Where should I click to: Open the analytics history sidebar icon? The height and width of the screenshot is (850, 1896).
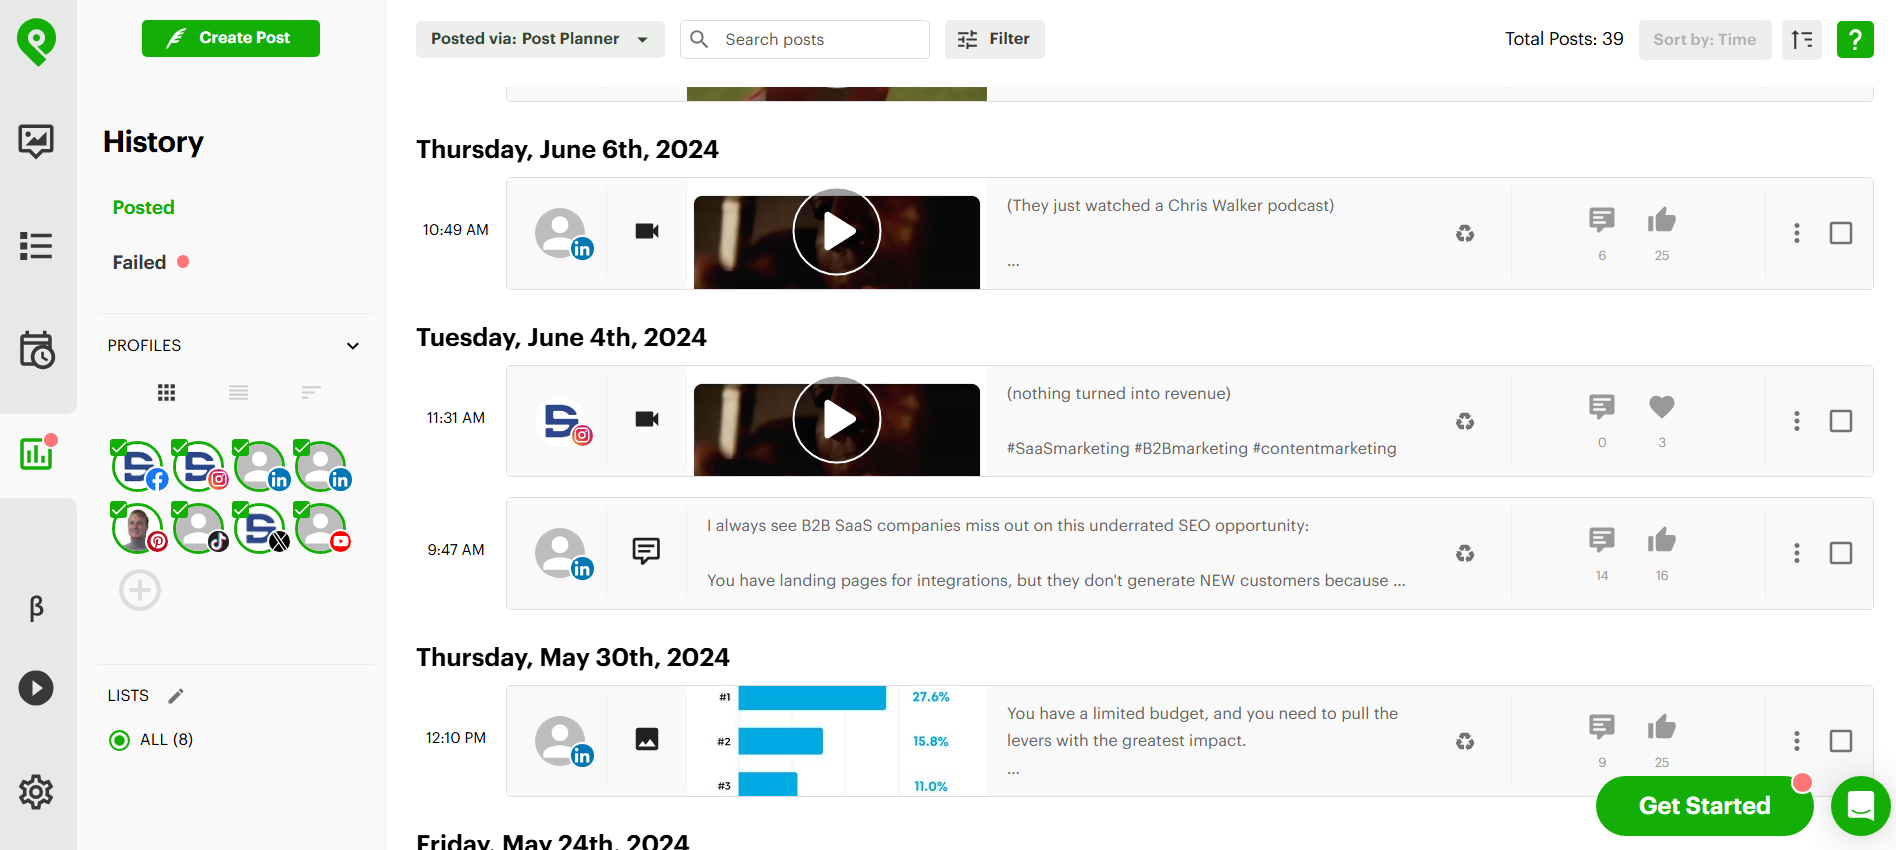point(37,453)
